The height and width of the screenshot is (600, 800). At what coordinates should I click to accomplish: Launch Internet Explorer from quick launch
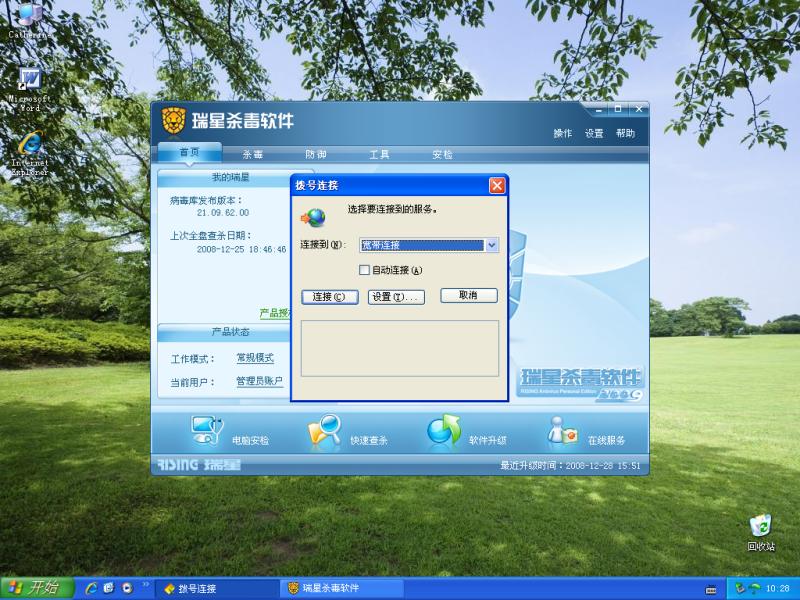92,588
